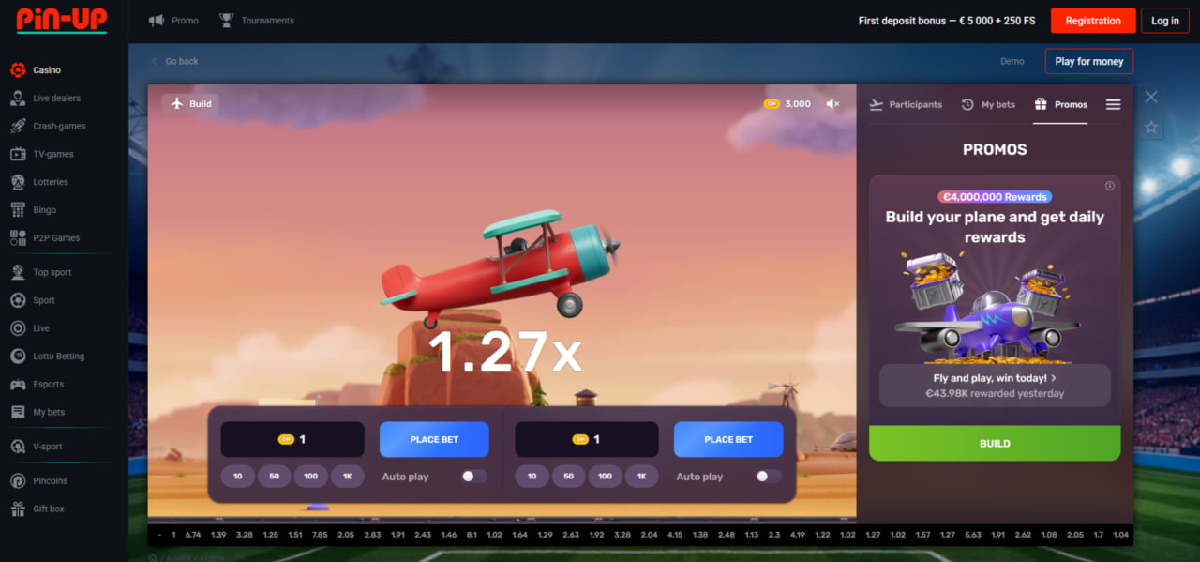This screenshot has width=1200, height=562.
Task: Open Fly and play, win today link
Action: coord(995,378)
